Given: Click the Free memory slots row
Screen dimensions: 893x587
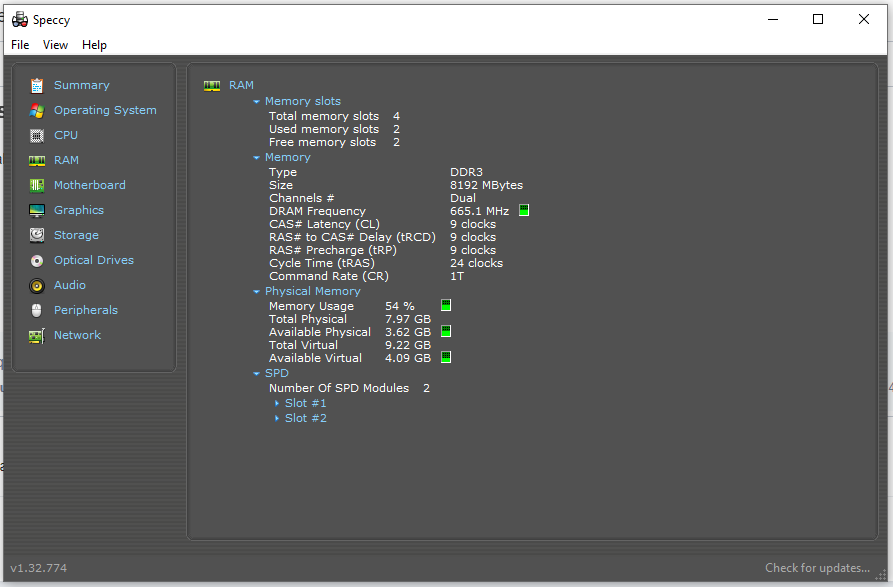Looking at the screenshot, I should pyautogui.click(x=334, y=142).
